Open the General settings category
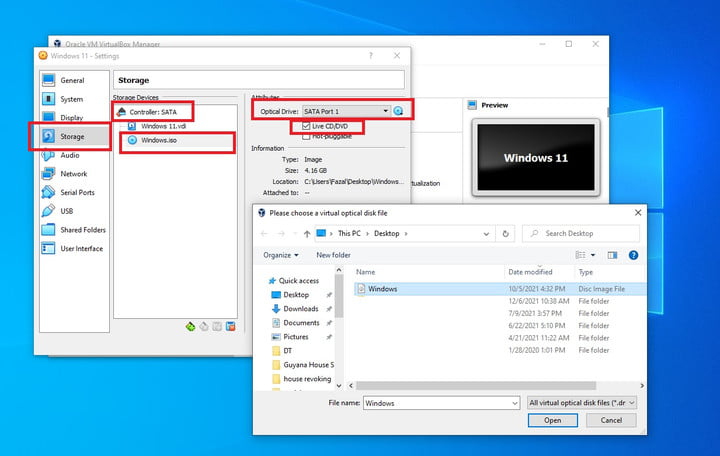The width and height of the screenshot is (720, 456). pyautogui.click(x=74, y=80)
